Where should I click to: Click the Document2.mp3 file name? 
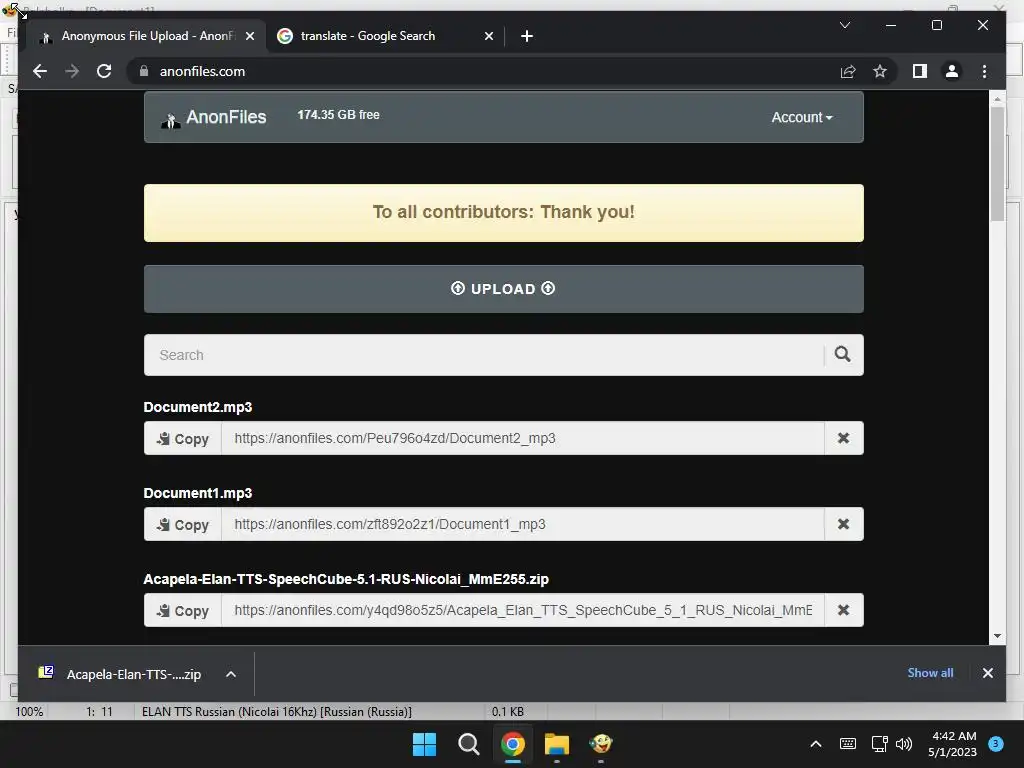point(198,407)
